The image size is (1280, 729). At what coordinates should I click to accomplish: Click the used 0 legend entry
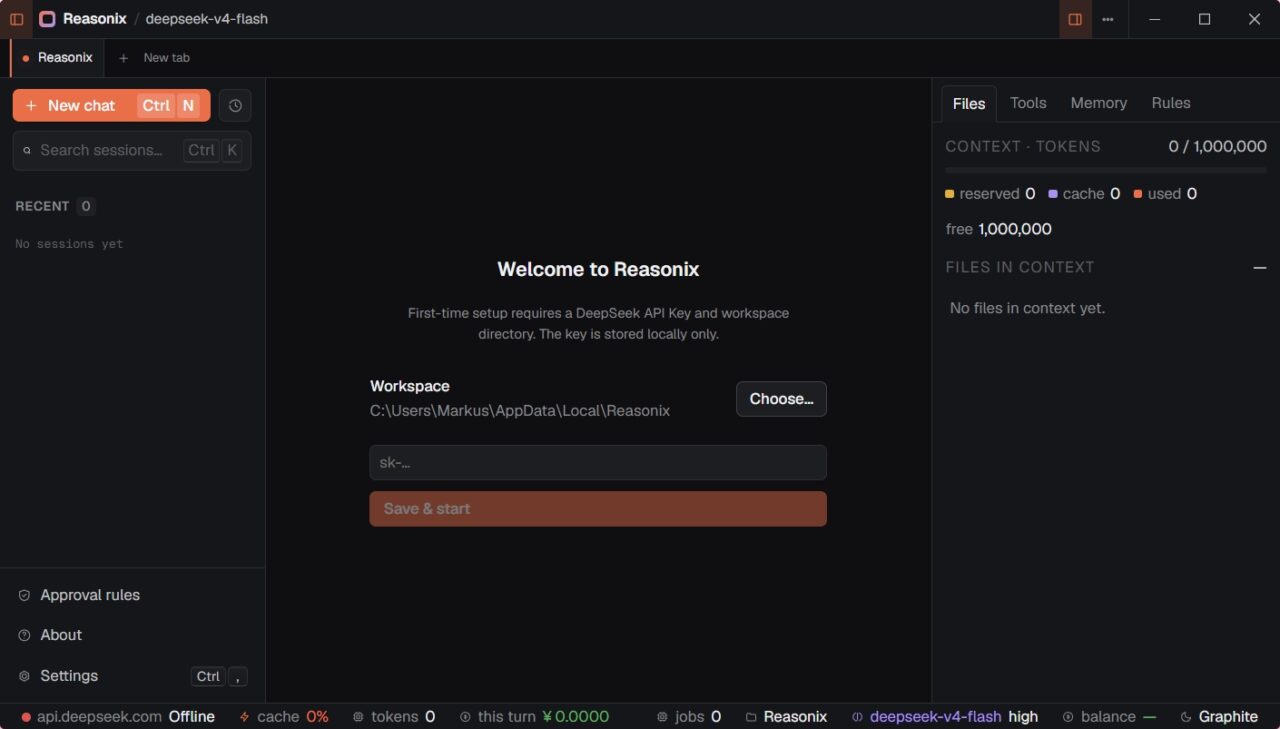click(x=1165, y=194)
